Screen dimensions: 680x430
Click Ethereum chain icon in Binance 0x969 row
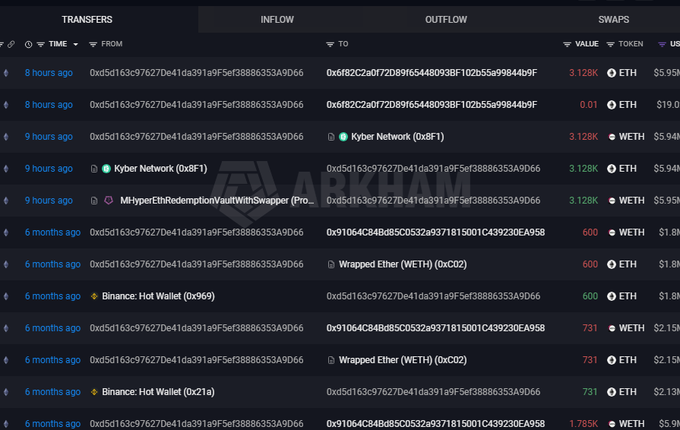(6, 296)
